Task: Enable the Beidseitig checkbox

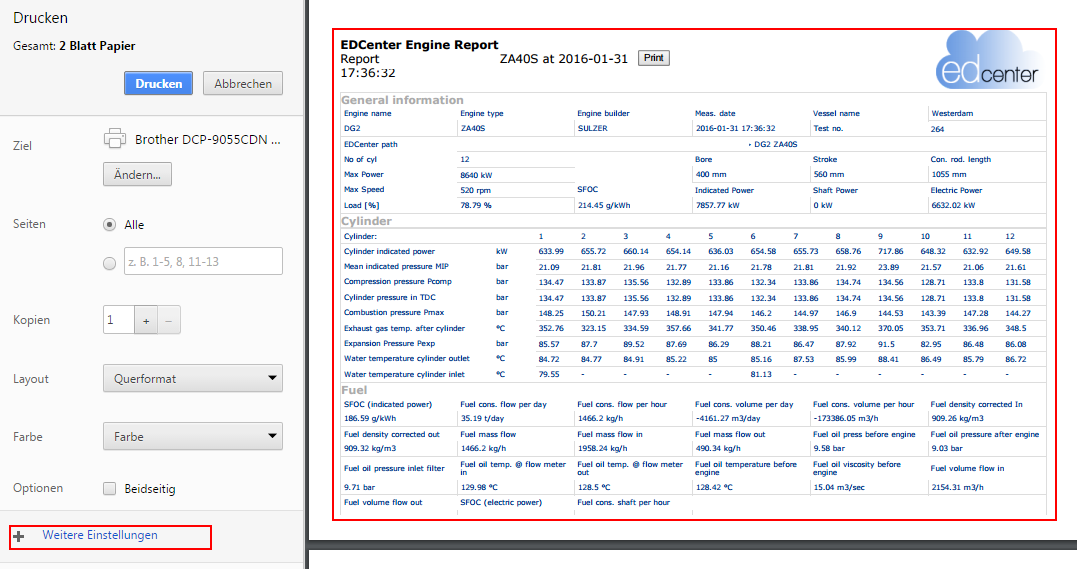Action: [x=110, y=489]
